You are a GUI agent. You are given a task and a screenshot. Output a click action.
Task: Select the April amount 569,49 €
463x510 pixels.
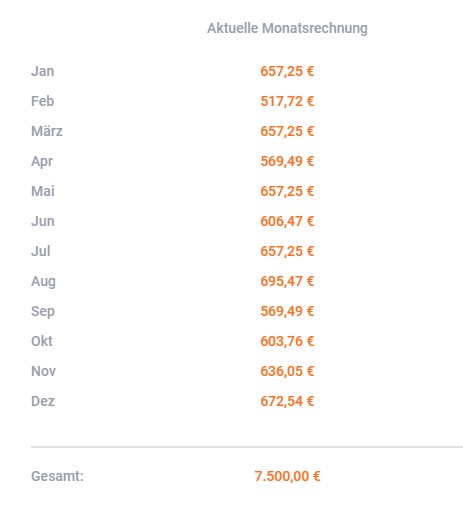287,161
